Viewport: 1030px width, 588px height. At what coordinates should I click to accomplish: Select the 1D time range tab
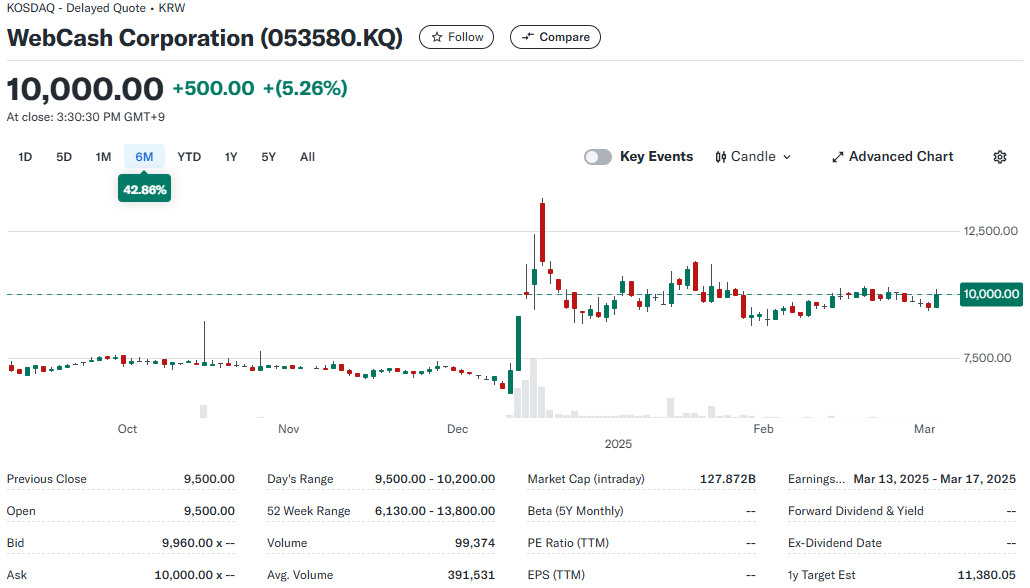coord(25,157)
